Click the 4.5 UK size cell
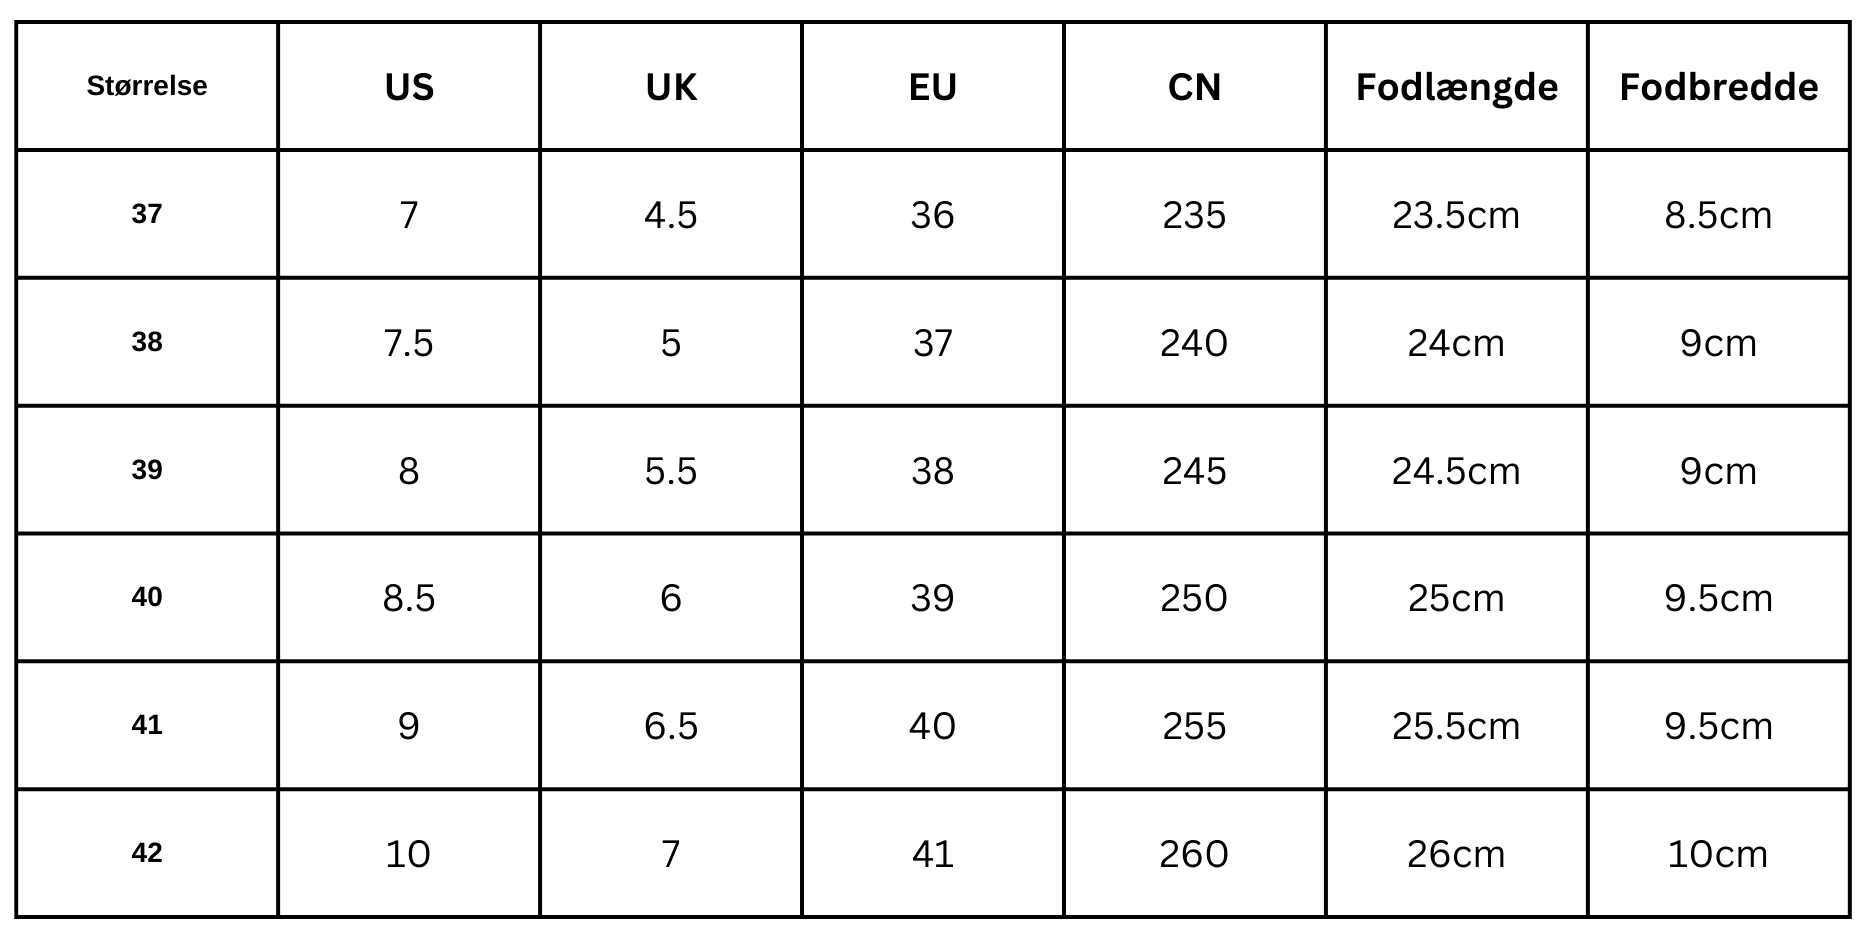This screenshot has width=1869, height=929. [671, 215]
